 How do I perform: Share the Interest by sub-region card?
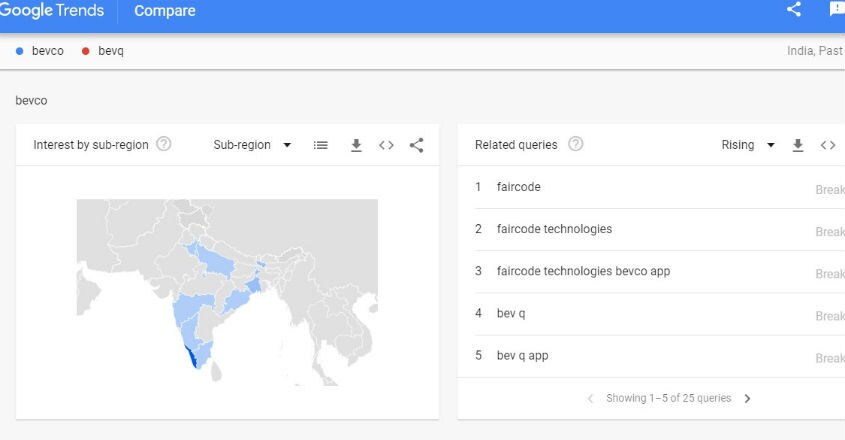417,145
